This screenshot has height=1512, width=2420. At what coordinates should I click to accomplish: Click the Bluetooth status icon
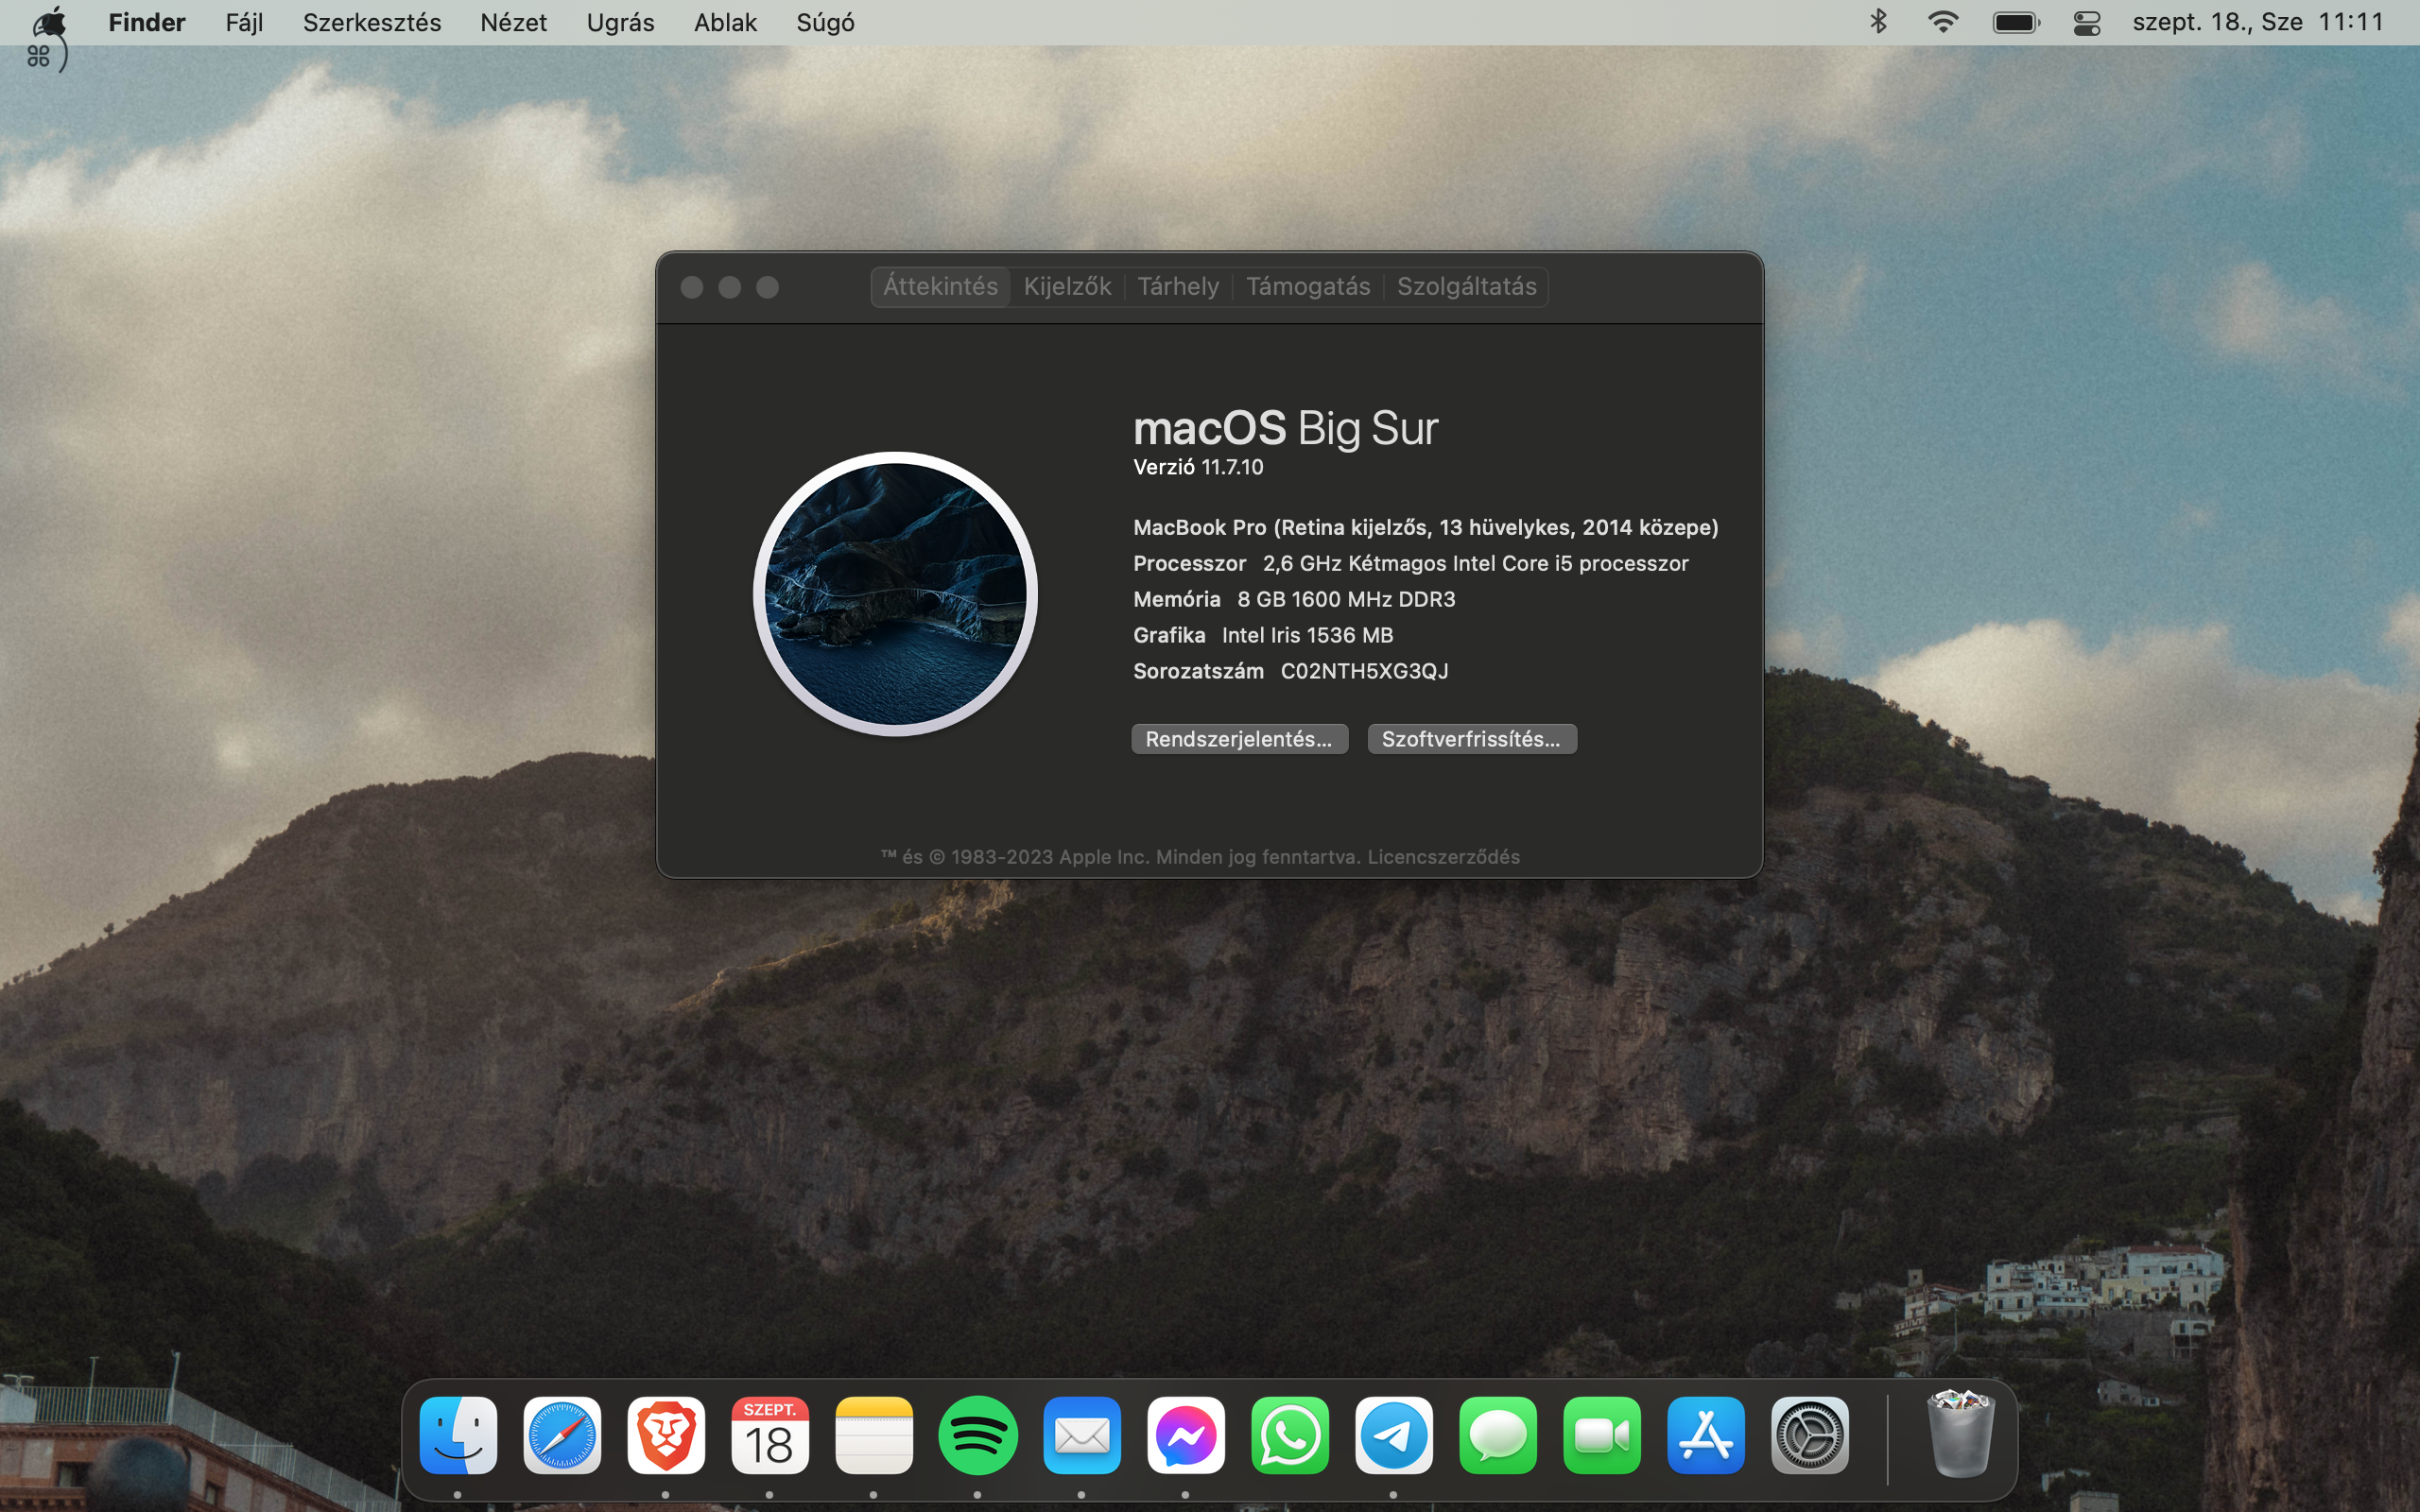pyautogui.click(x=1878, y=22)
